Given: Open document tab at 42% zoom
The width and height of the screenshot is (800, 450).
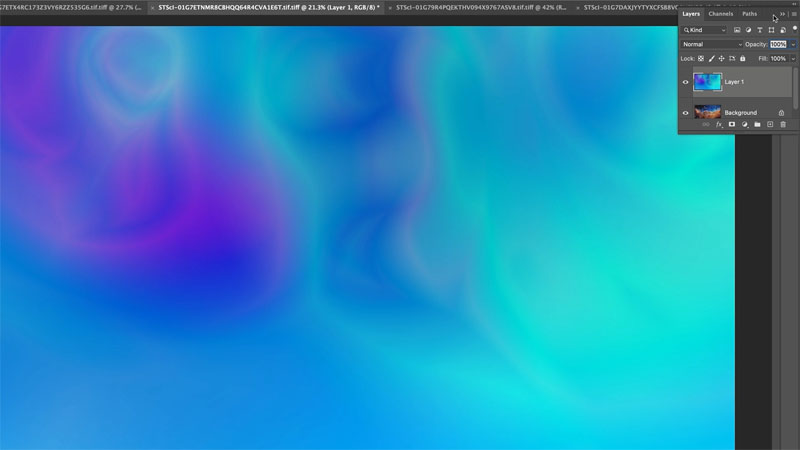Looking at the screenshot, I should point(481,8).
